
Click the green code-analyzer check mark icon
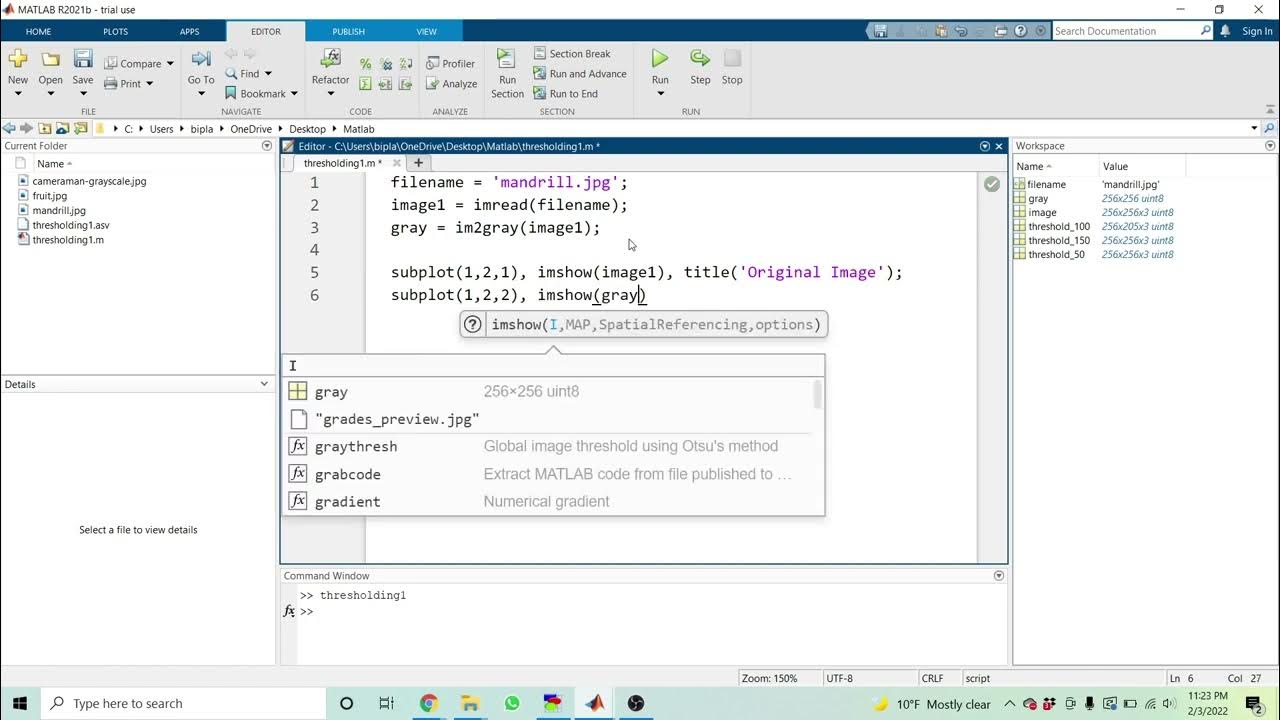click(x=991, y=184)
